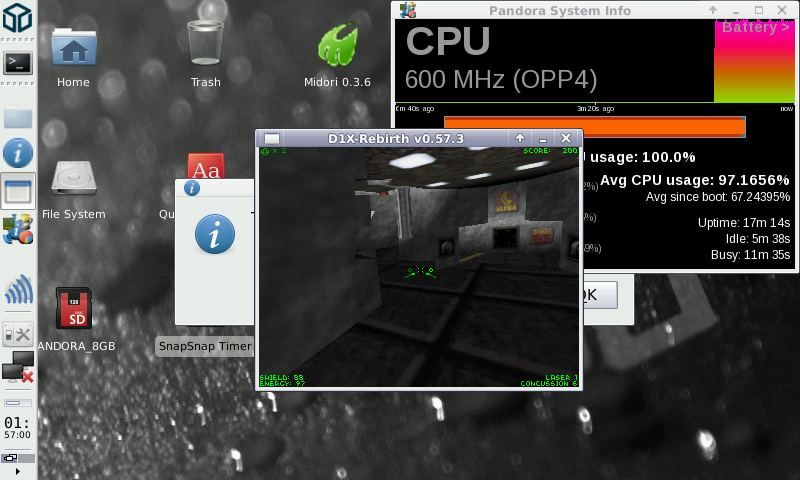Click the panel clock showing 01:57
This screenshot has width=800, height=480.
(18, 429)
